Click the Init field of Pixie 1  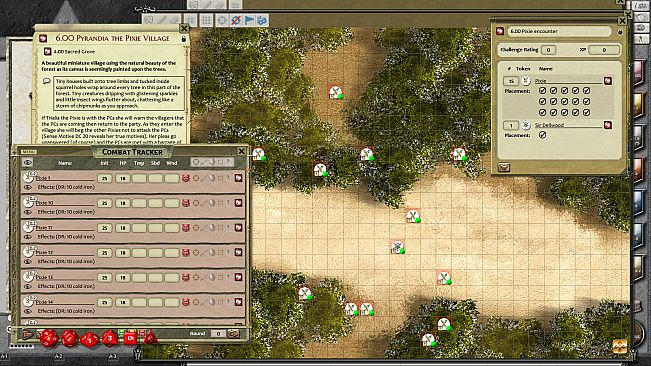[105, 178]
